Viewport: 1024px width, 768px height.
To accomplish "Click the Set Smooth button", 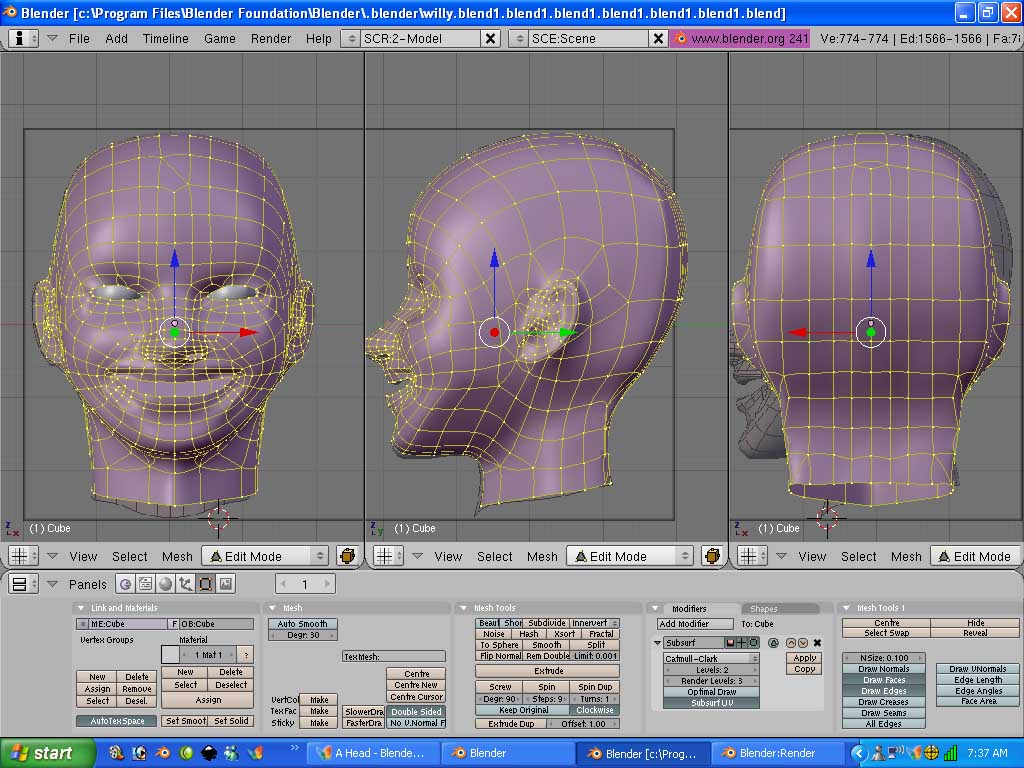I will (185, 721).
